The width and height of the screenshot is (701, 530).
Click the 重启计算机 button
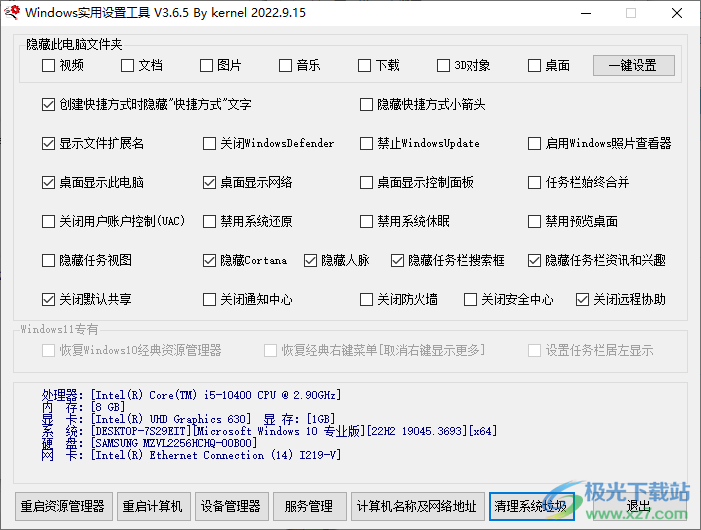[154, 506]
